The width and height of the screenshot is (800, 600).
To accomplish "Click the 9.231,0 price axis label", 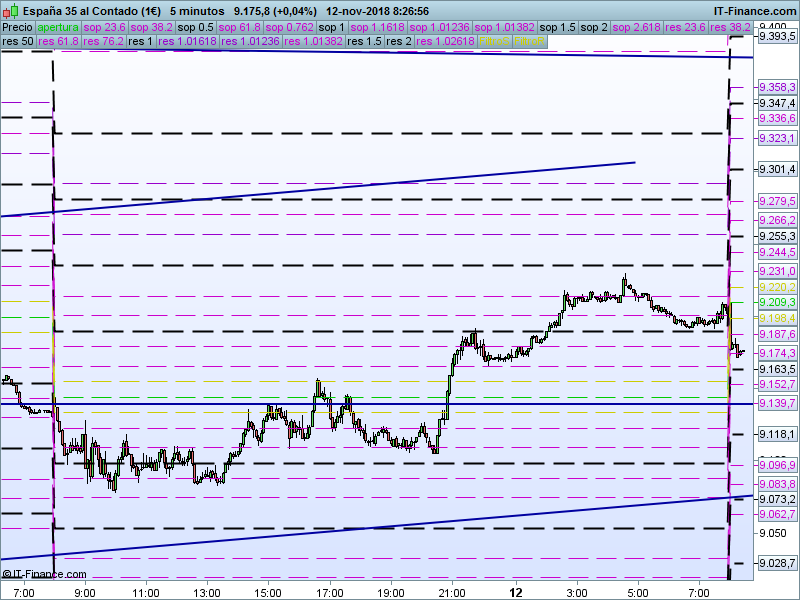I will pyautogui.click(x=777, y=271).
